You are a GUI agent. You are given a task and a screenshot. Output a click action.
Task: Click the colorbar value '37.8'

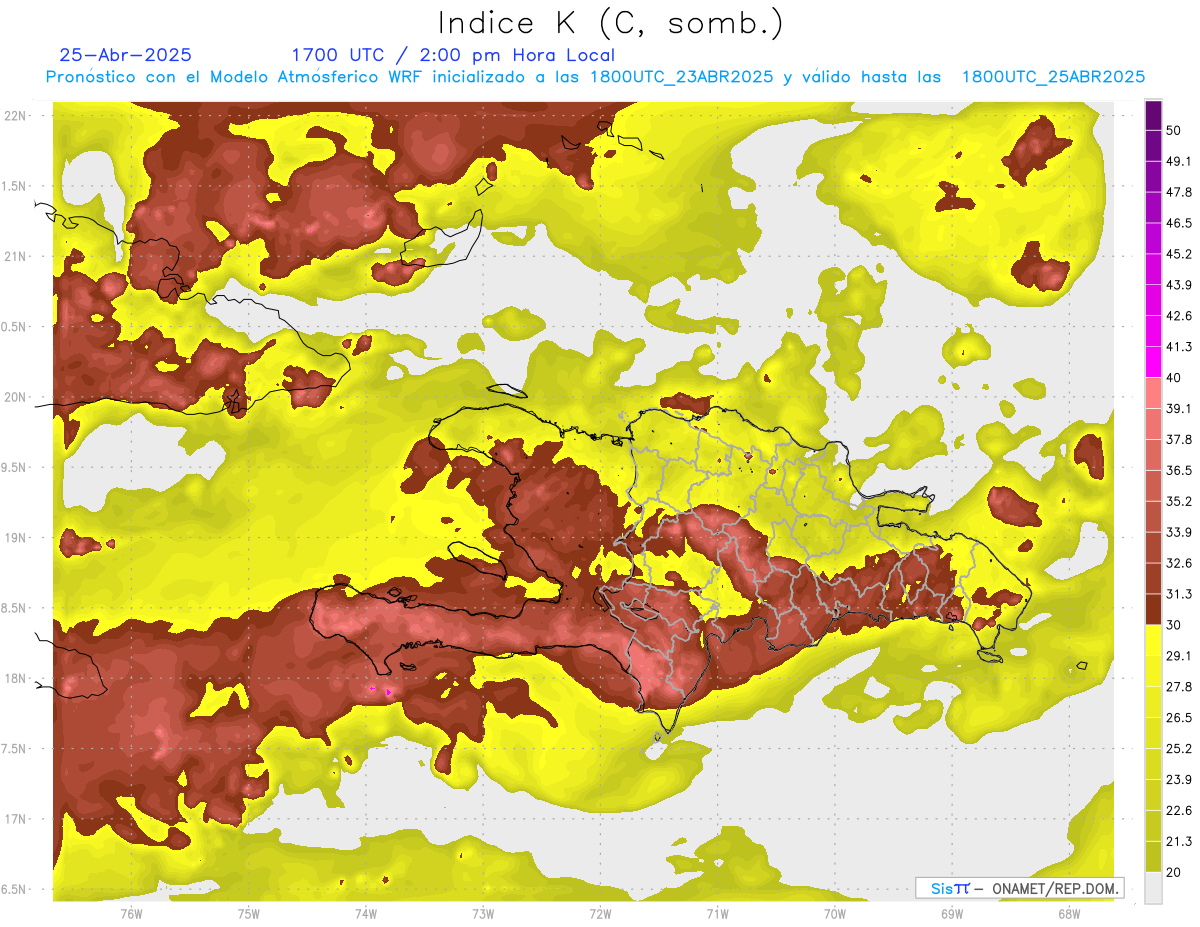click(1179, 440)
